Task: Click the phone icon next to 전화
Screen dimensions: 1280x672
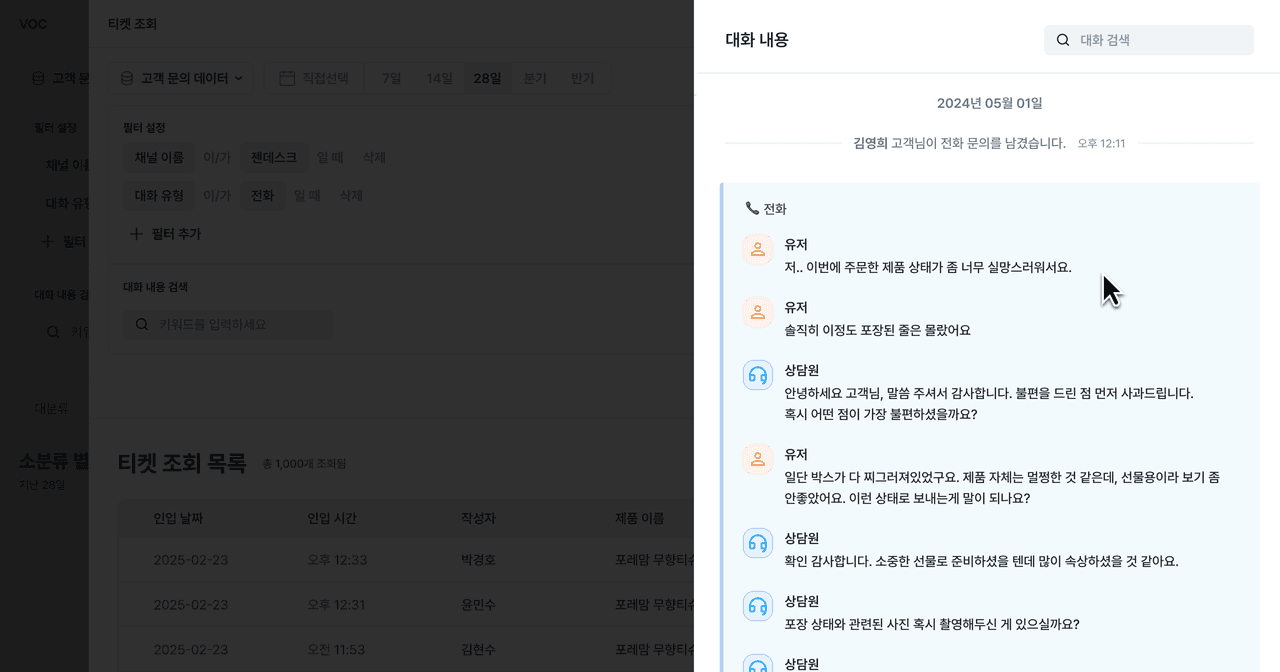Action: (x=752, y=208)
